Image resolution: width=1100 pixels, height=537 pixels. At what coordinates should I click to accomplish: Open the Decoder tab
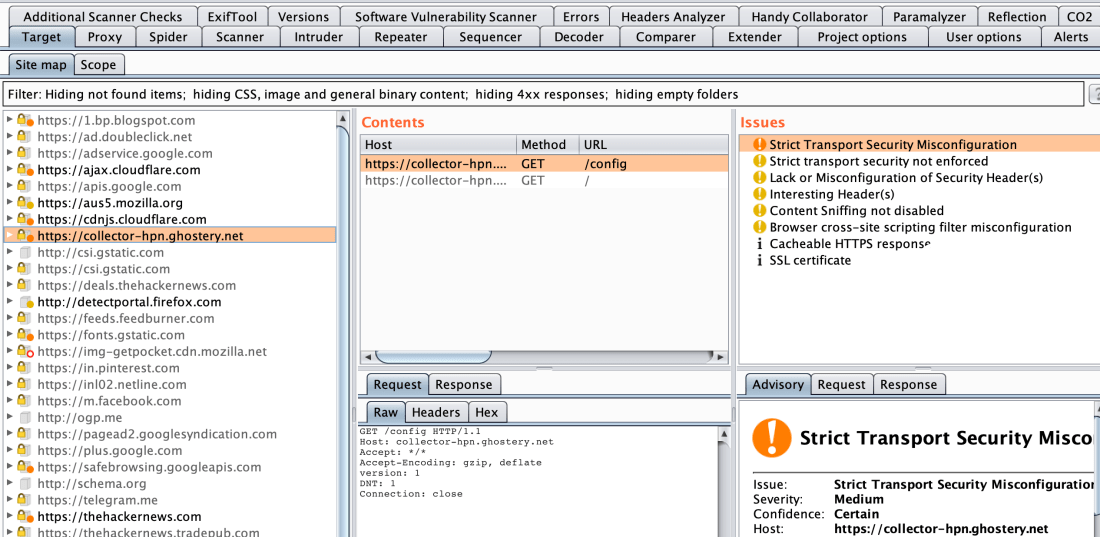click(x=579, y=37)
